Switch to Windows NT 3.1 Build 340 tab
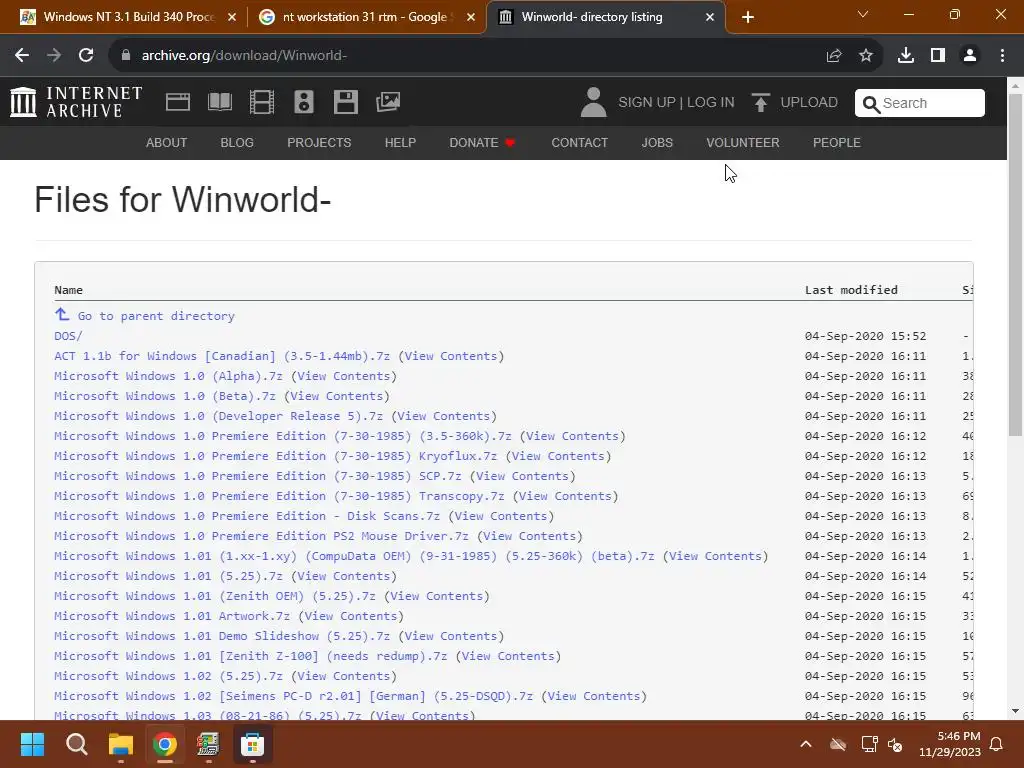 tap(129, 17)
